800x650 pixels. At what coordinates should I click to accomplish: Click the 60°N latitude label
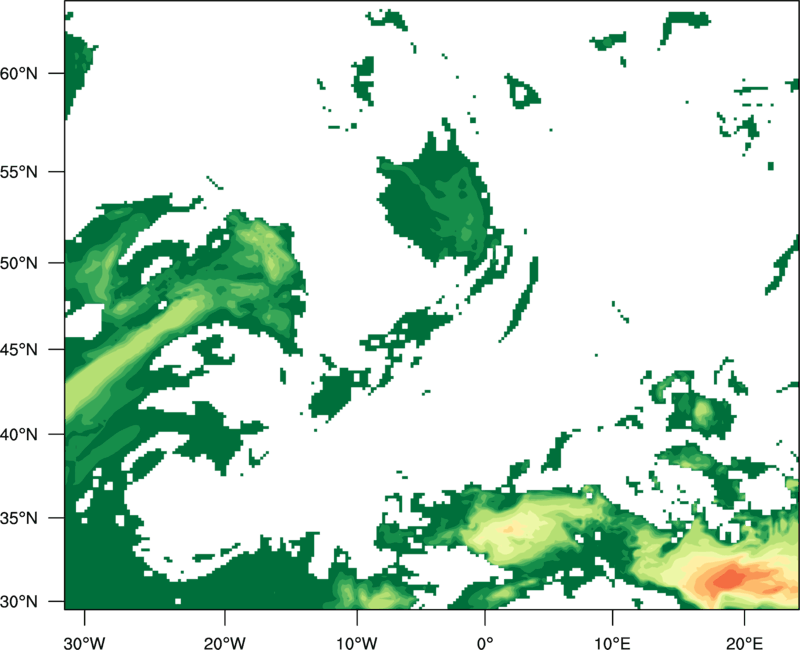[19, 73]
